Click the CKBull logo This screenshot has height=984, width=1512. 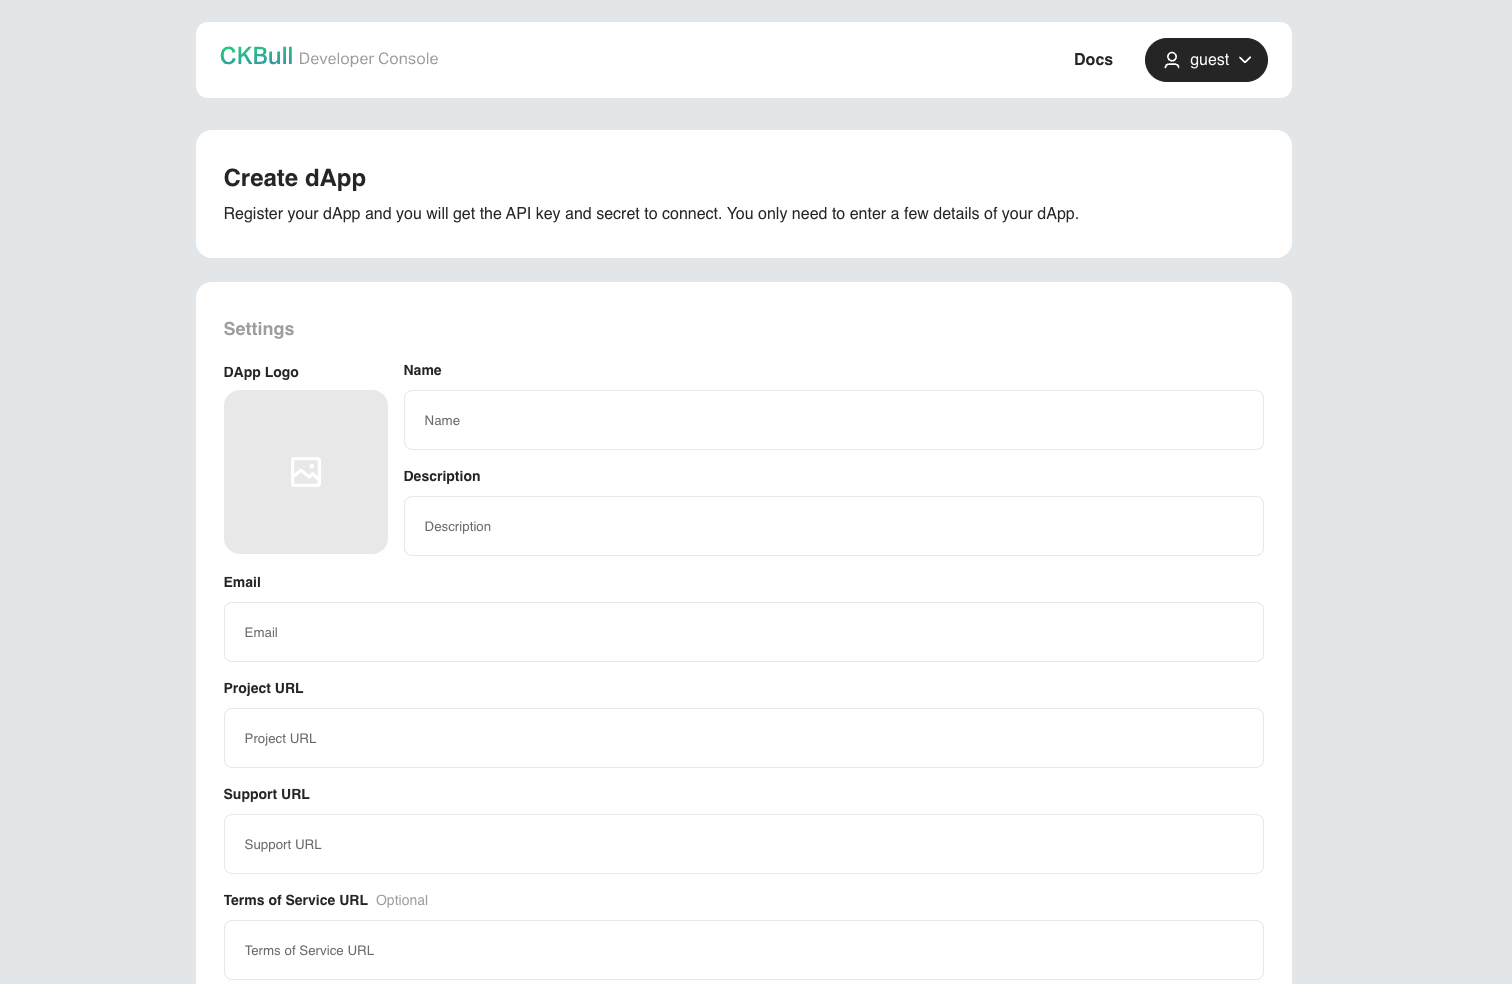256,57
